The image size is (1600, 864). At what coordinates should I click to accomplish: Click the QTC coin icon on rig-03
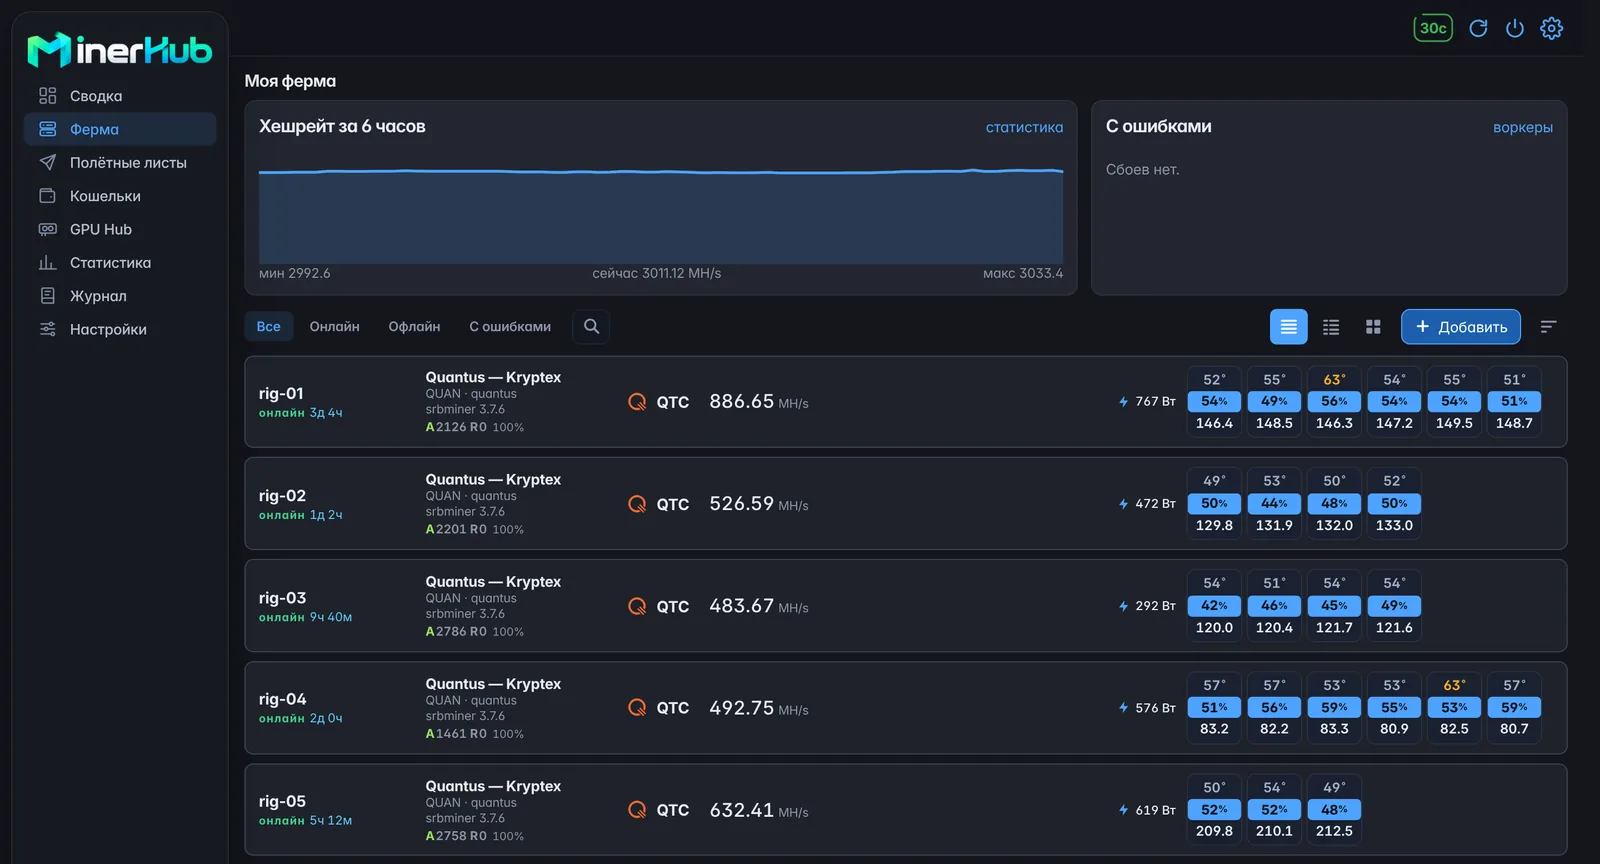pos(637,606)
